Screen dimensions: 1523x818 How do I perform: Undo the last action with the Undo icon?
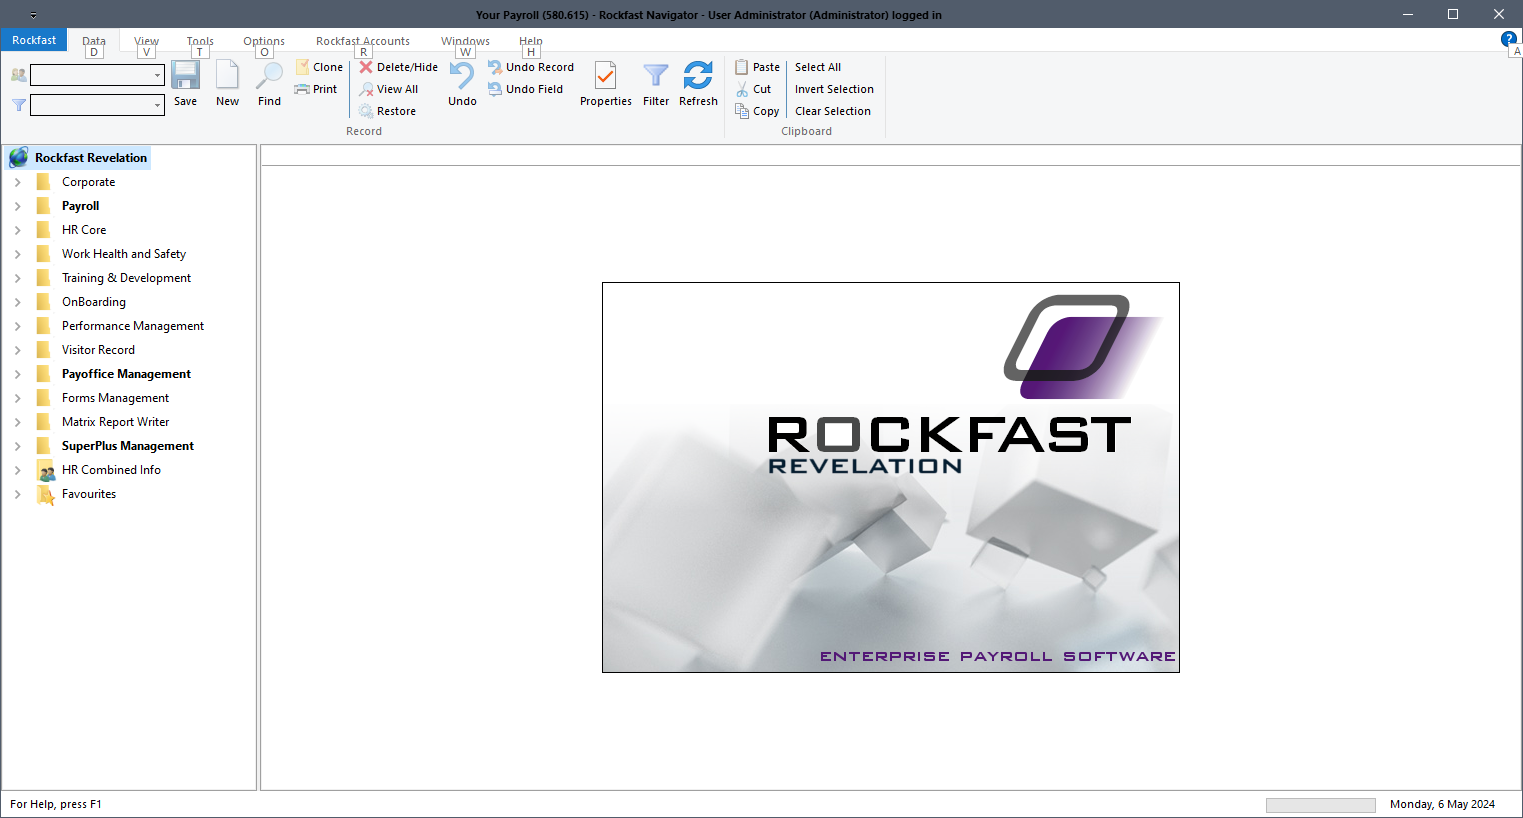tap(461, 82)
